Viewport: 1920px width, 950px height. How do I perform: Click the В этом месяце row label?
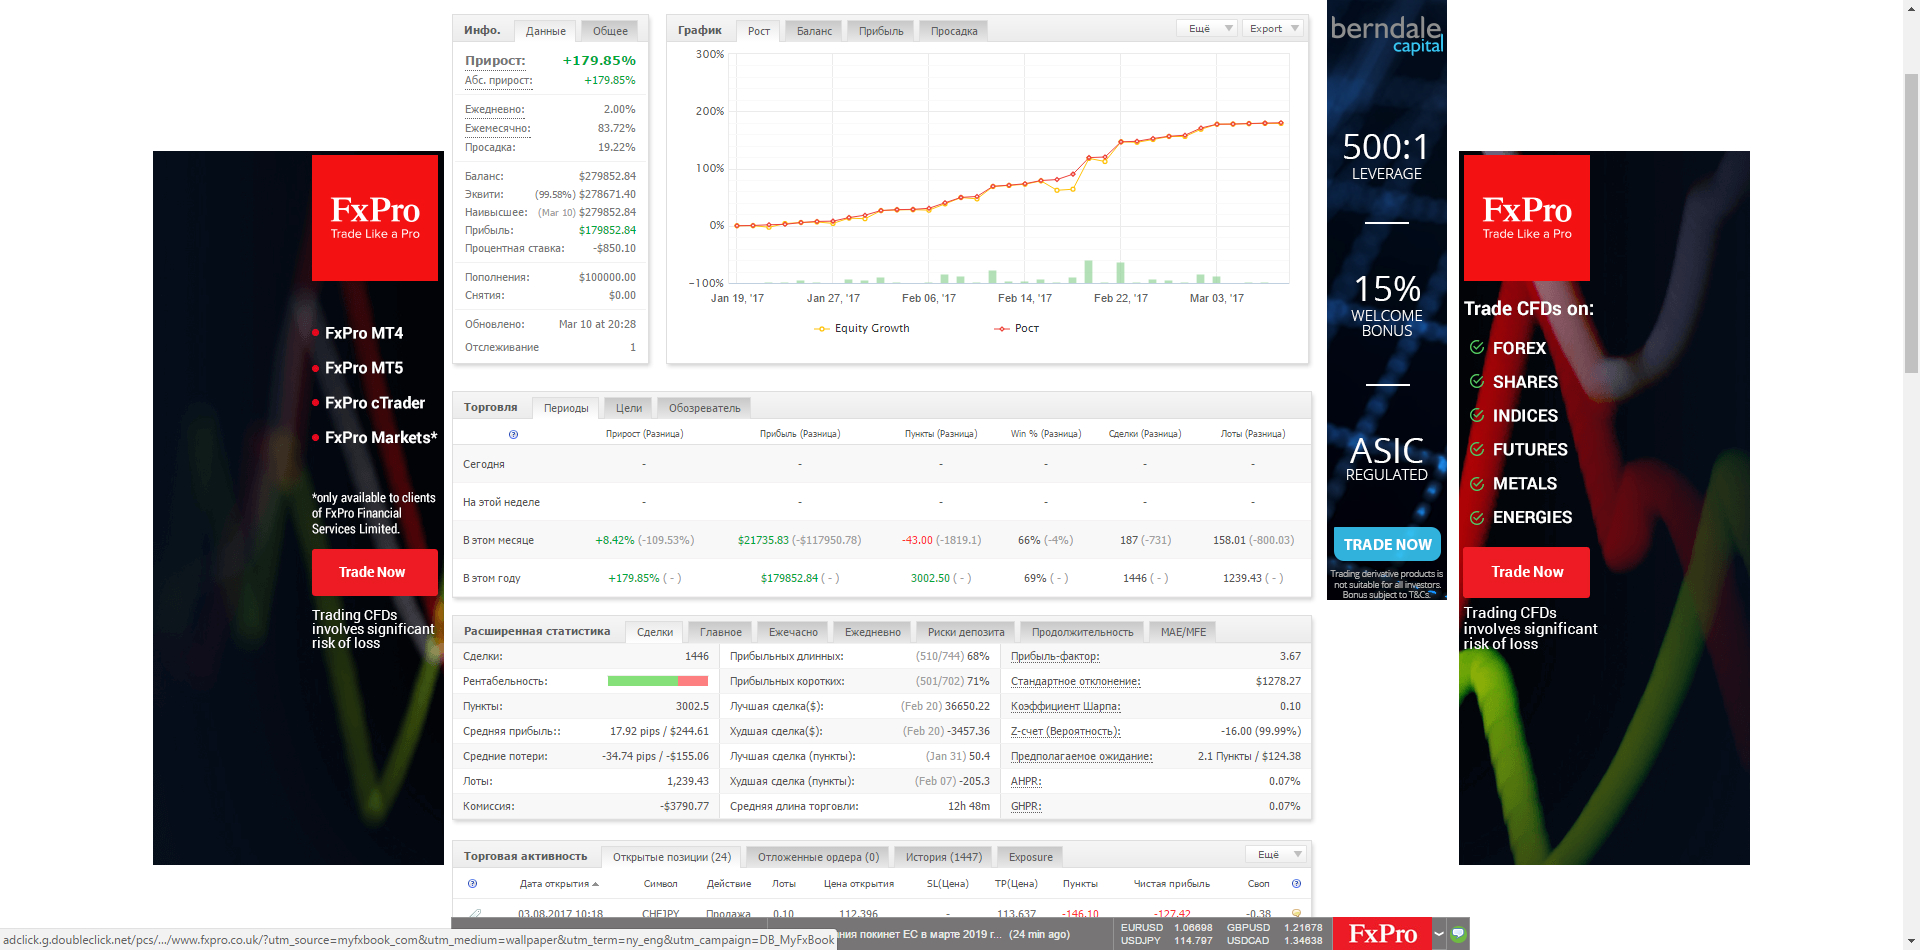[x=499, y=540]
